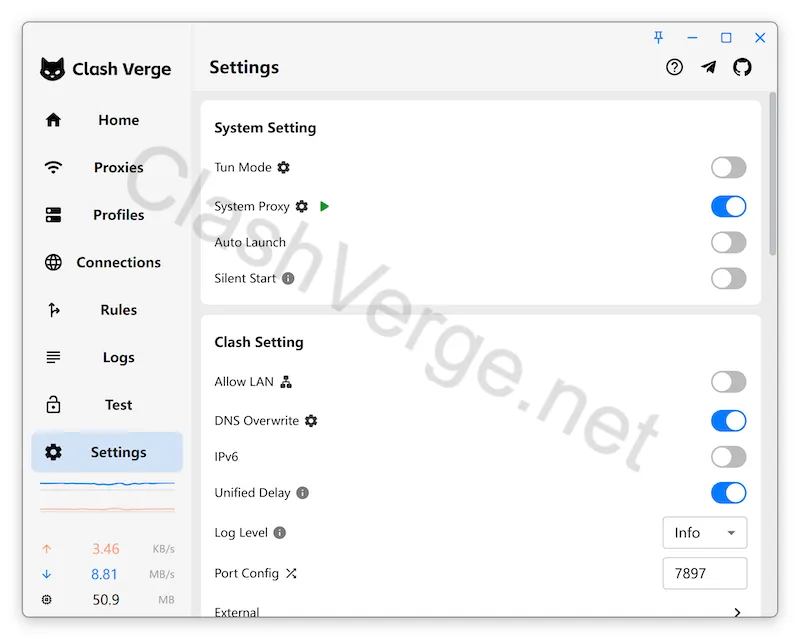This screenshot has width=800, height=639.
Task: Click the 50.9 memory usage value
Action: click(106, 599)
